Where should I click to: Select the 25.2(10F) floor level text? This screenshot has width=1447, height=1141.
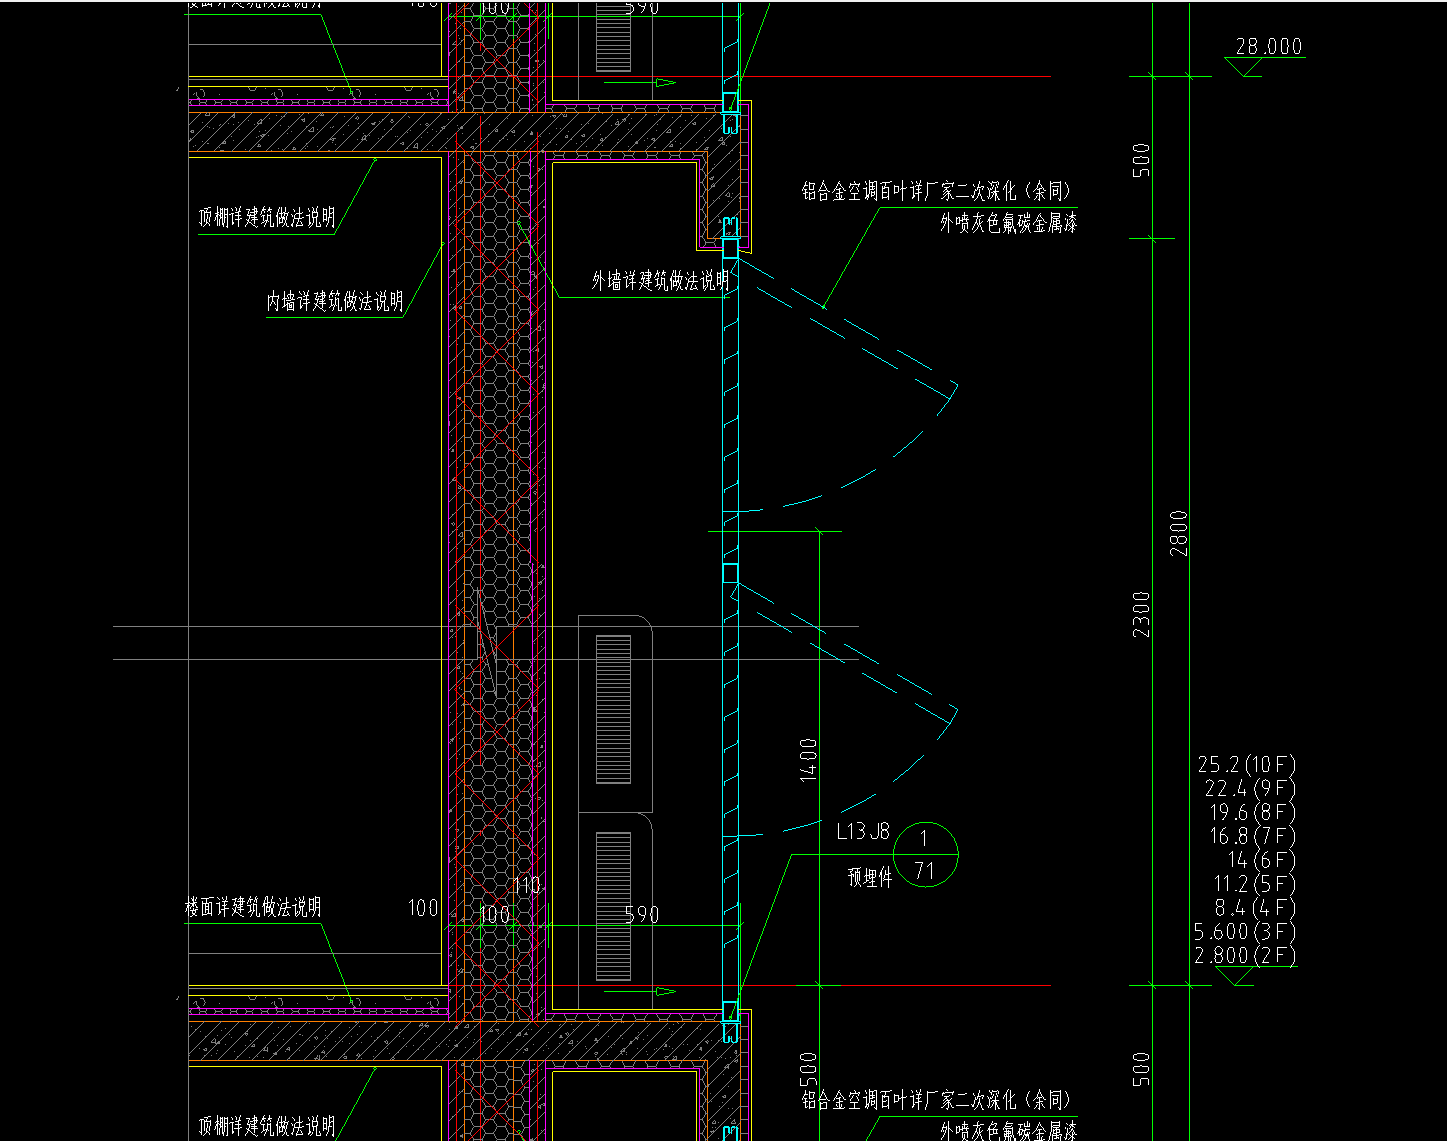1246,764
